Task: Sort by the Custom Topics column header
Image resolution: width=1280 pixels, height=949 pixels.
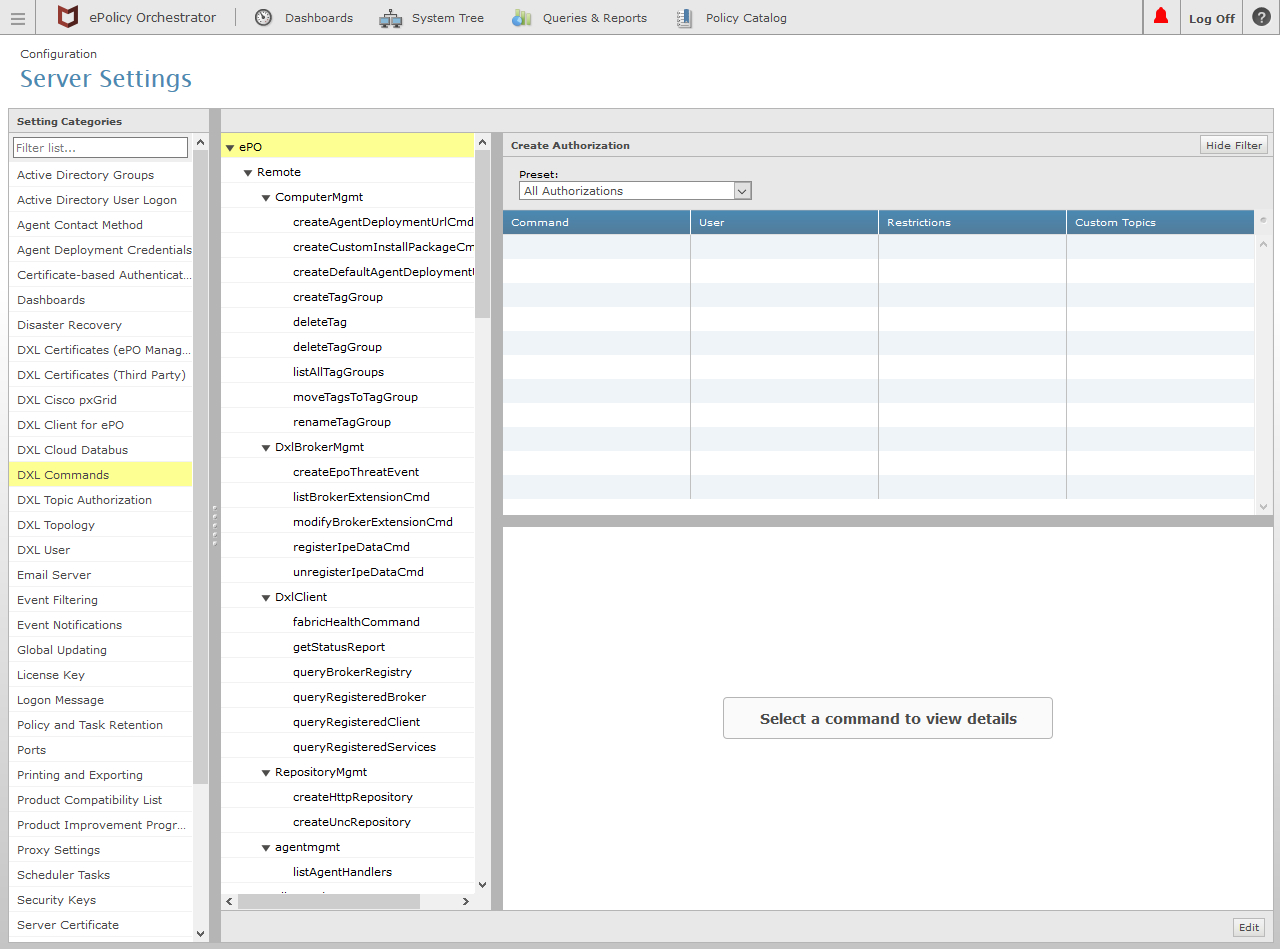Action: pyautogui.click(x=1160, y=222)
